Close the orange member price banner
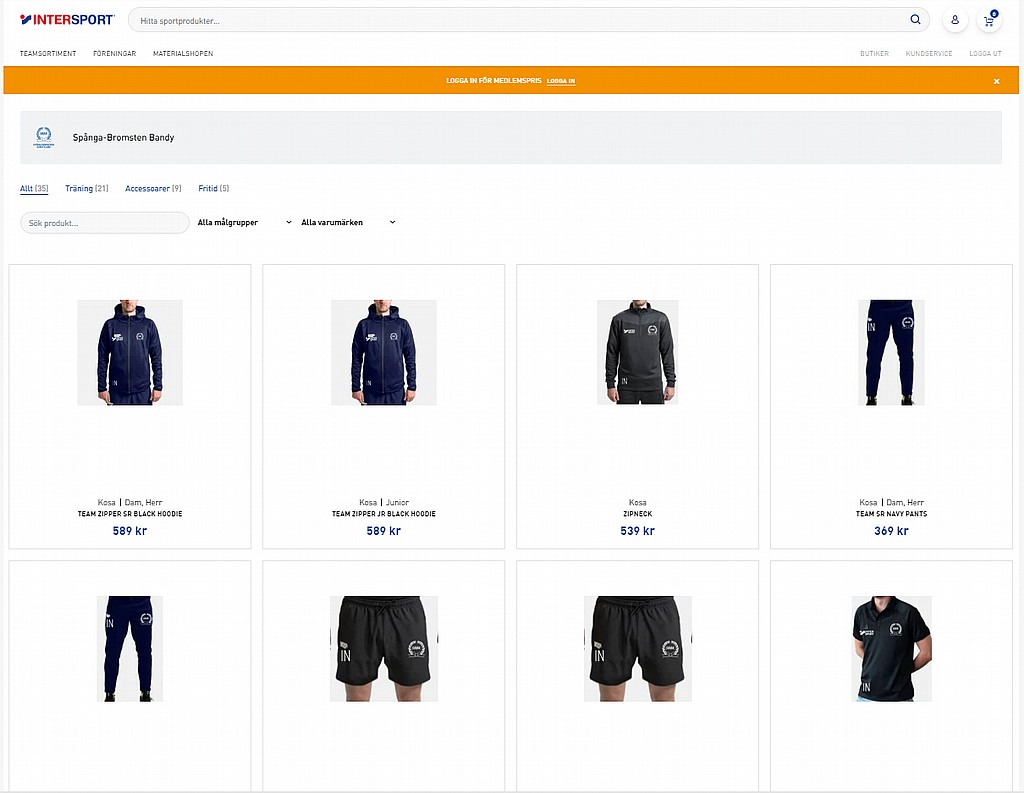Image resolution: width=1024 pixels, height=793 pixels. (997, 81)
